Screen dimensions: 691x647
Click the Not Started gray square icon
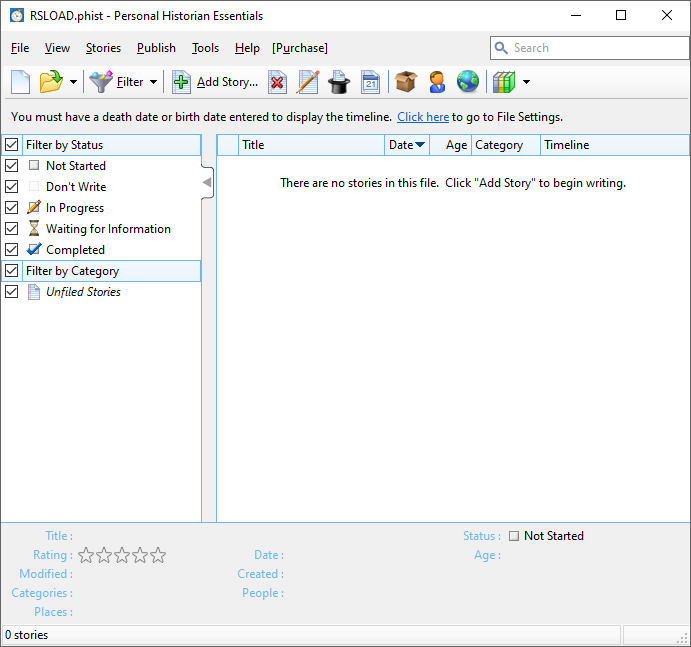pos(34,165)
